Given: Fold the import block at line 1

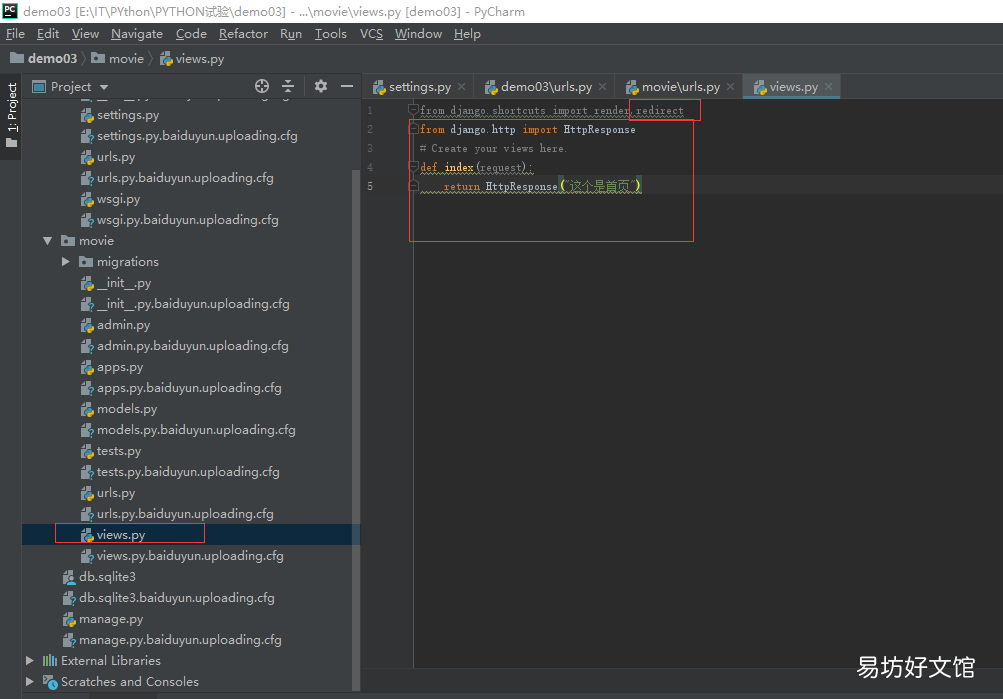Looking at the screenshot, I should [413, 110].
